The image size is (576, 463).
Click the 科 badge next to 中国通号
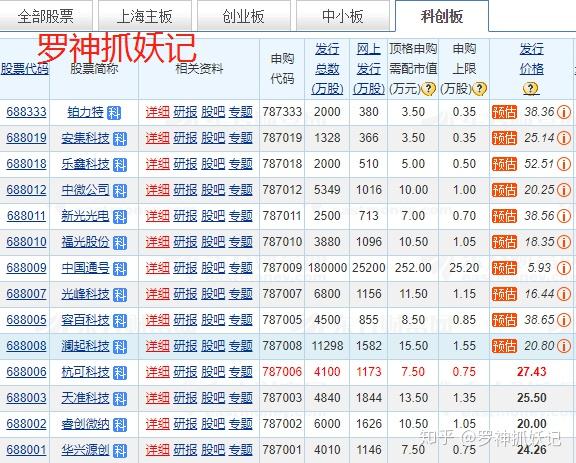click(120, 269)
